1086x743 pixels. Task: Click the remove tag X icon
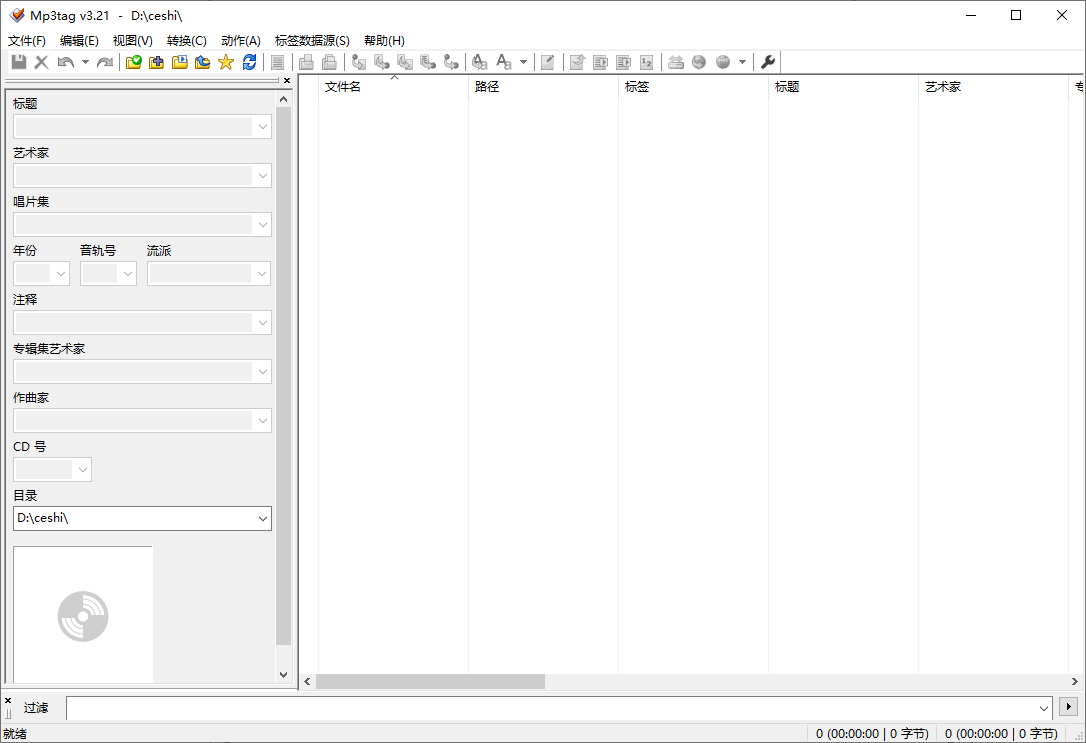pyautogui.click(x=42, y=62)
